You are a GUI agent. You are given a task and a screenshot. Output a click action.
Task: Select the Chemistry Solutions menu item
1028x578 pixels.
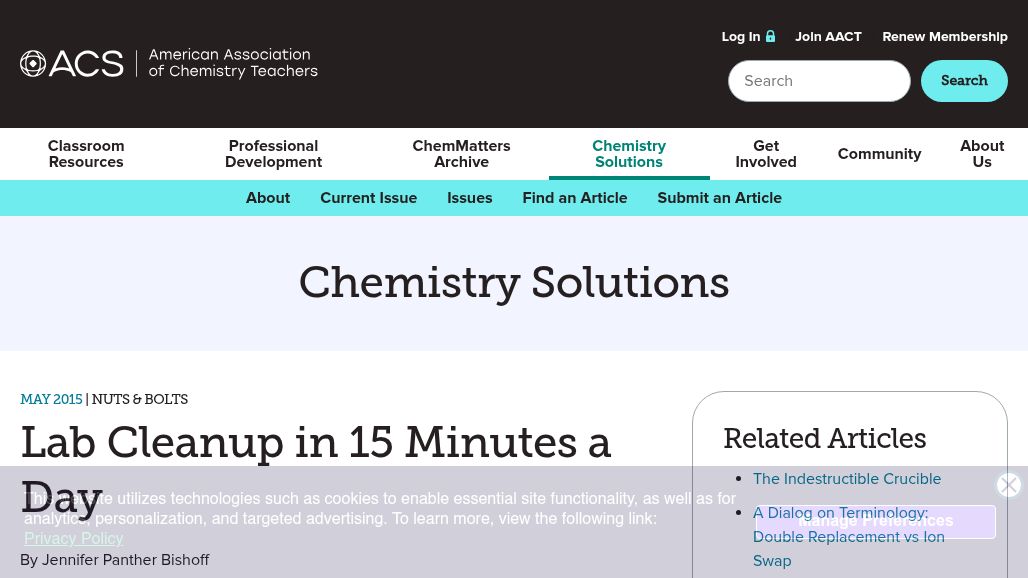click(x=629, y=154)
